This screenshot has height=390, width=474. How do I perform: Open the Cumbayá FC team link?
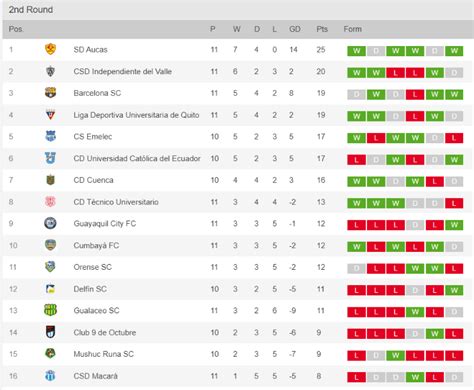(x=96, y=246)
